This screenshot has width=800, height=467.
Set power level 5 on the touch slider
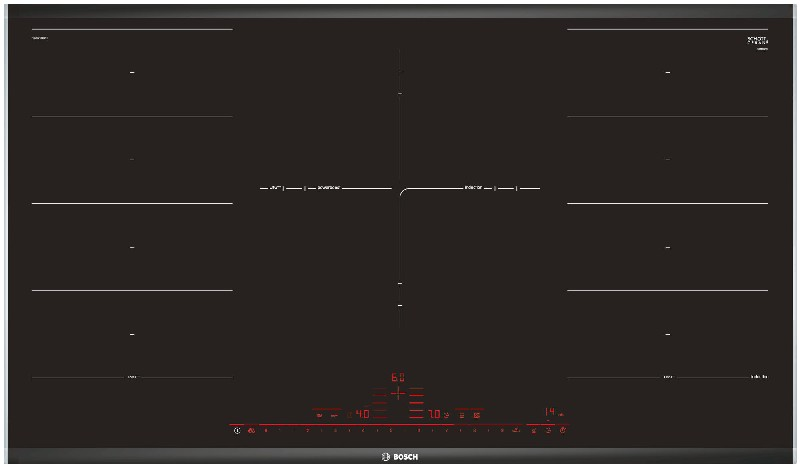[391, 430]
